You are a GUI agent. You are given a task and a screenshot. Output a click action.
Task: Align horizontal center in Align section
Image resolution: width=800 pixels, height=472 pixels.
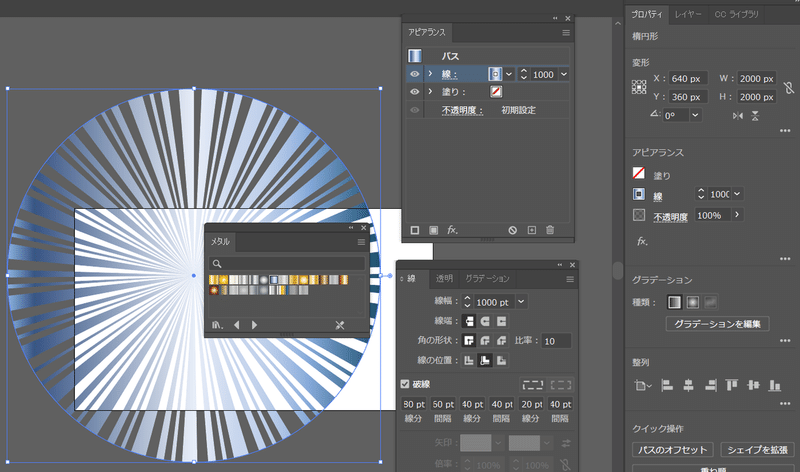(x=688, y=385)
